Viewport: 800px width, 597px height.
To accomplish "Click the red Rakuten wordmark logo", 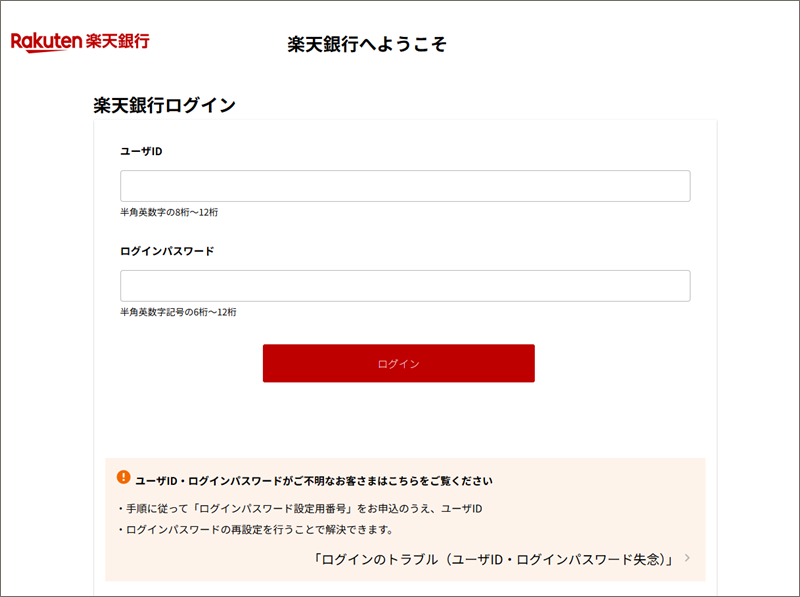I will [x=46, y=42].
